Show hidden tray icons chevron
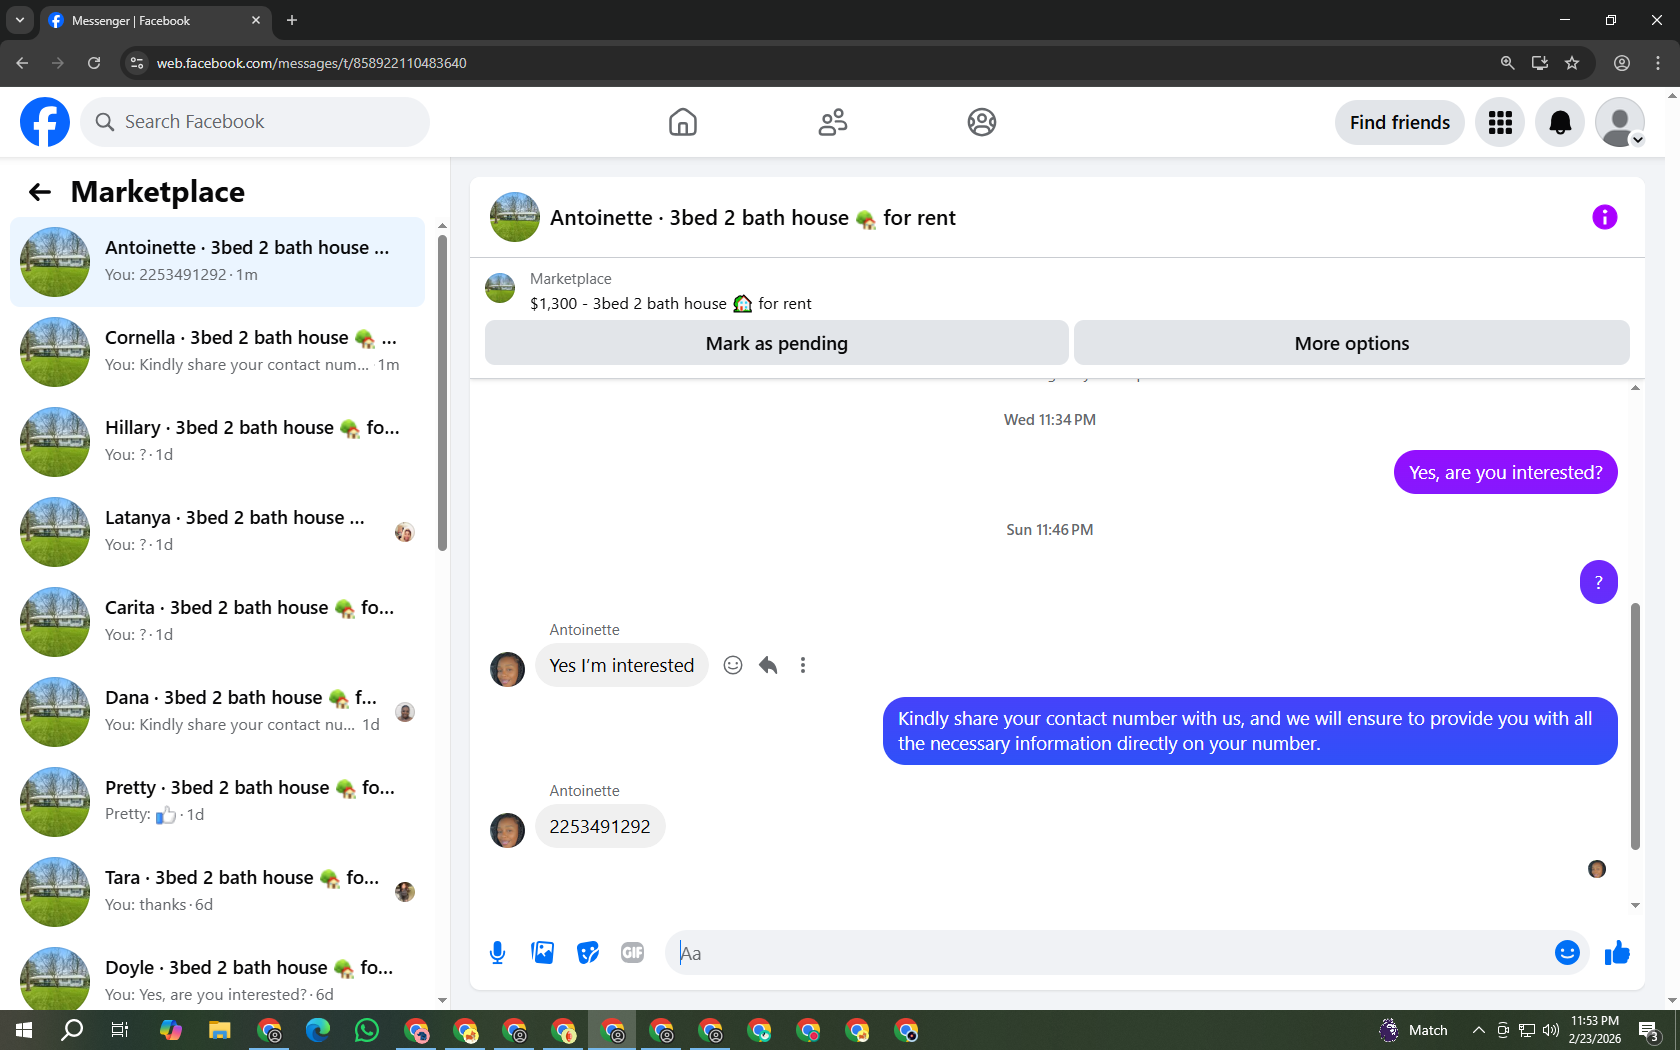 pyautogui.click(x=1478, y=1030)
